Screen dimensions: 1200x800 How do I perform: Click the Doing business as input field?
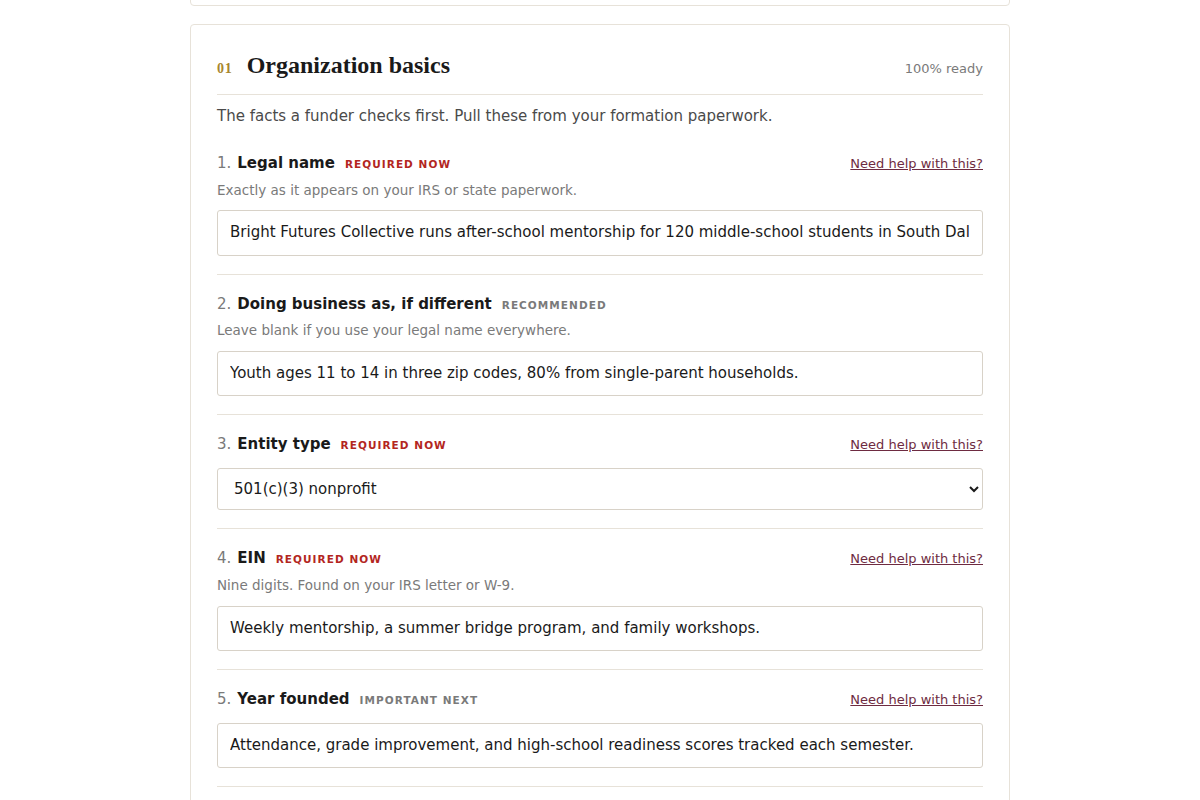[x=600, y=373]
